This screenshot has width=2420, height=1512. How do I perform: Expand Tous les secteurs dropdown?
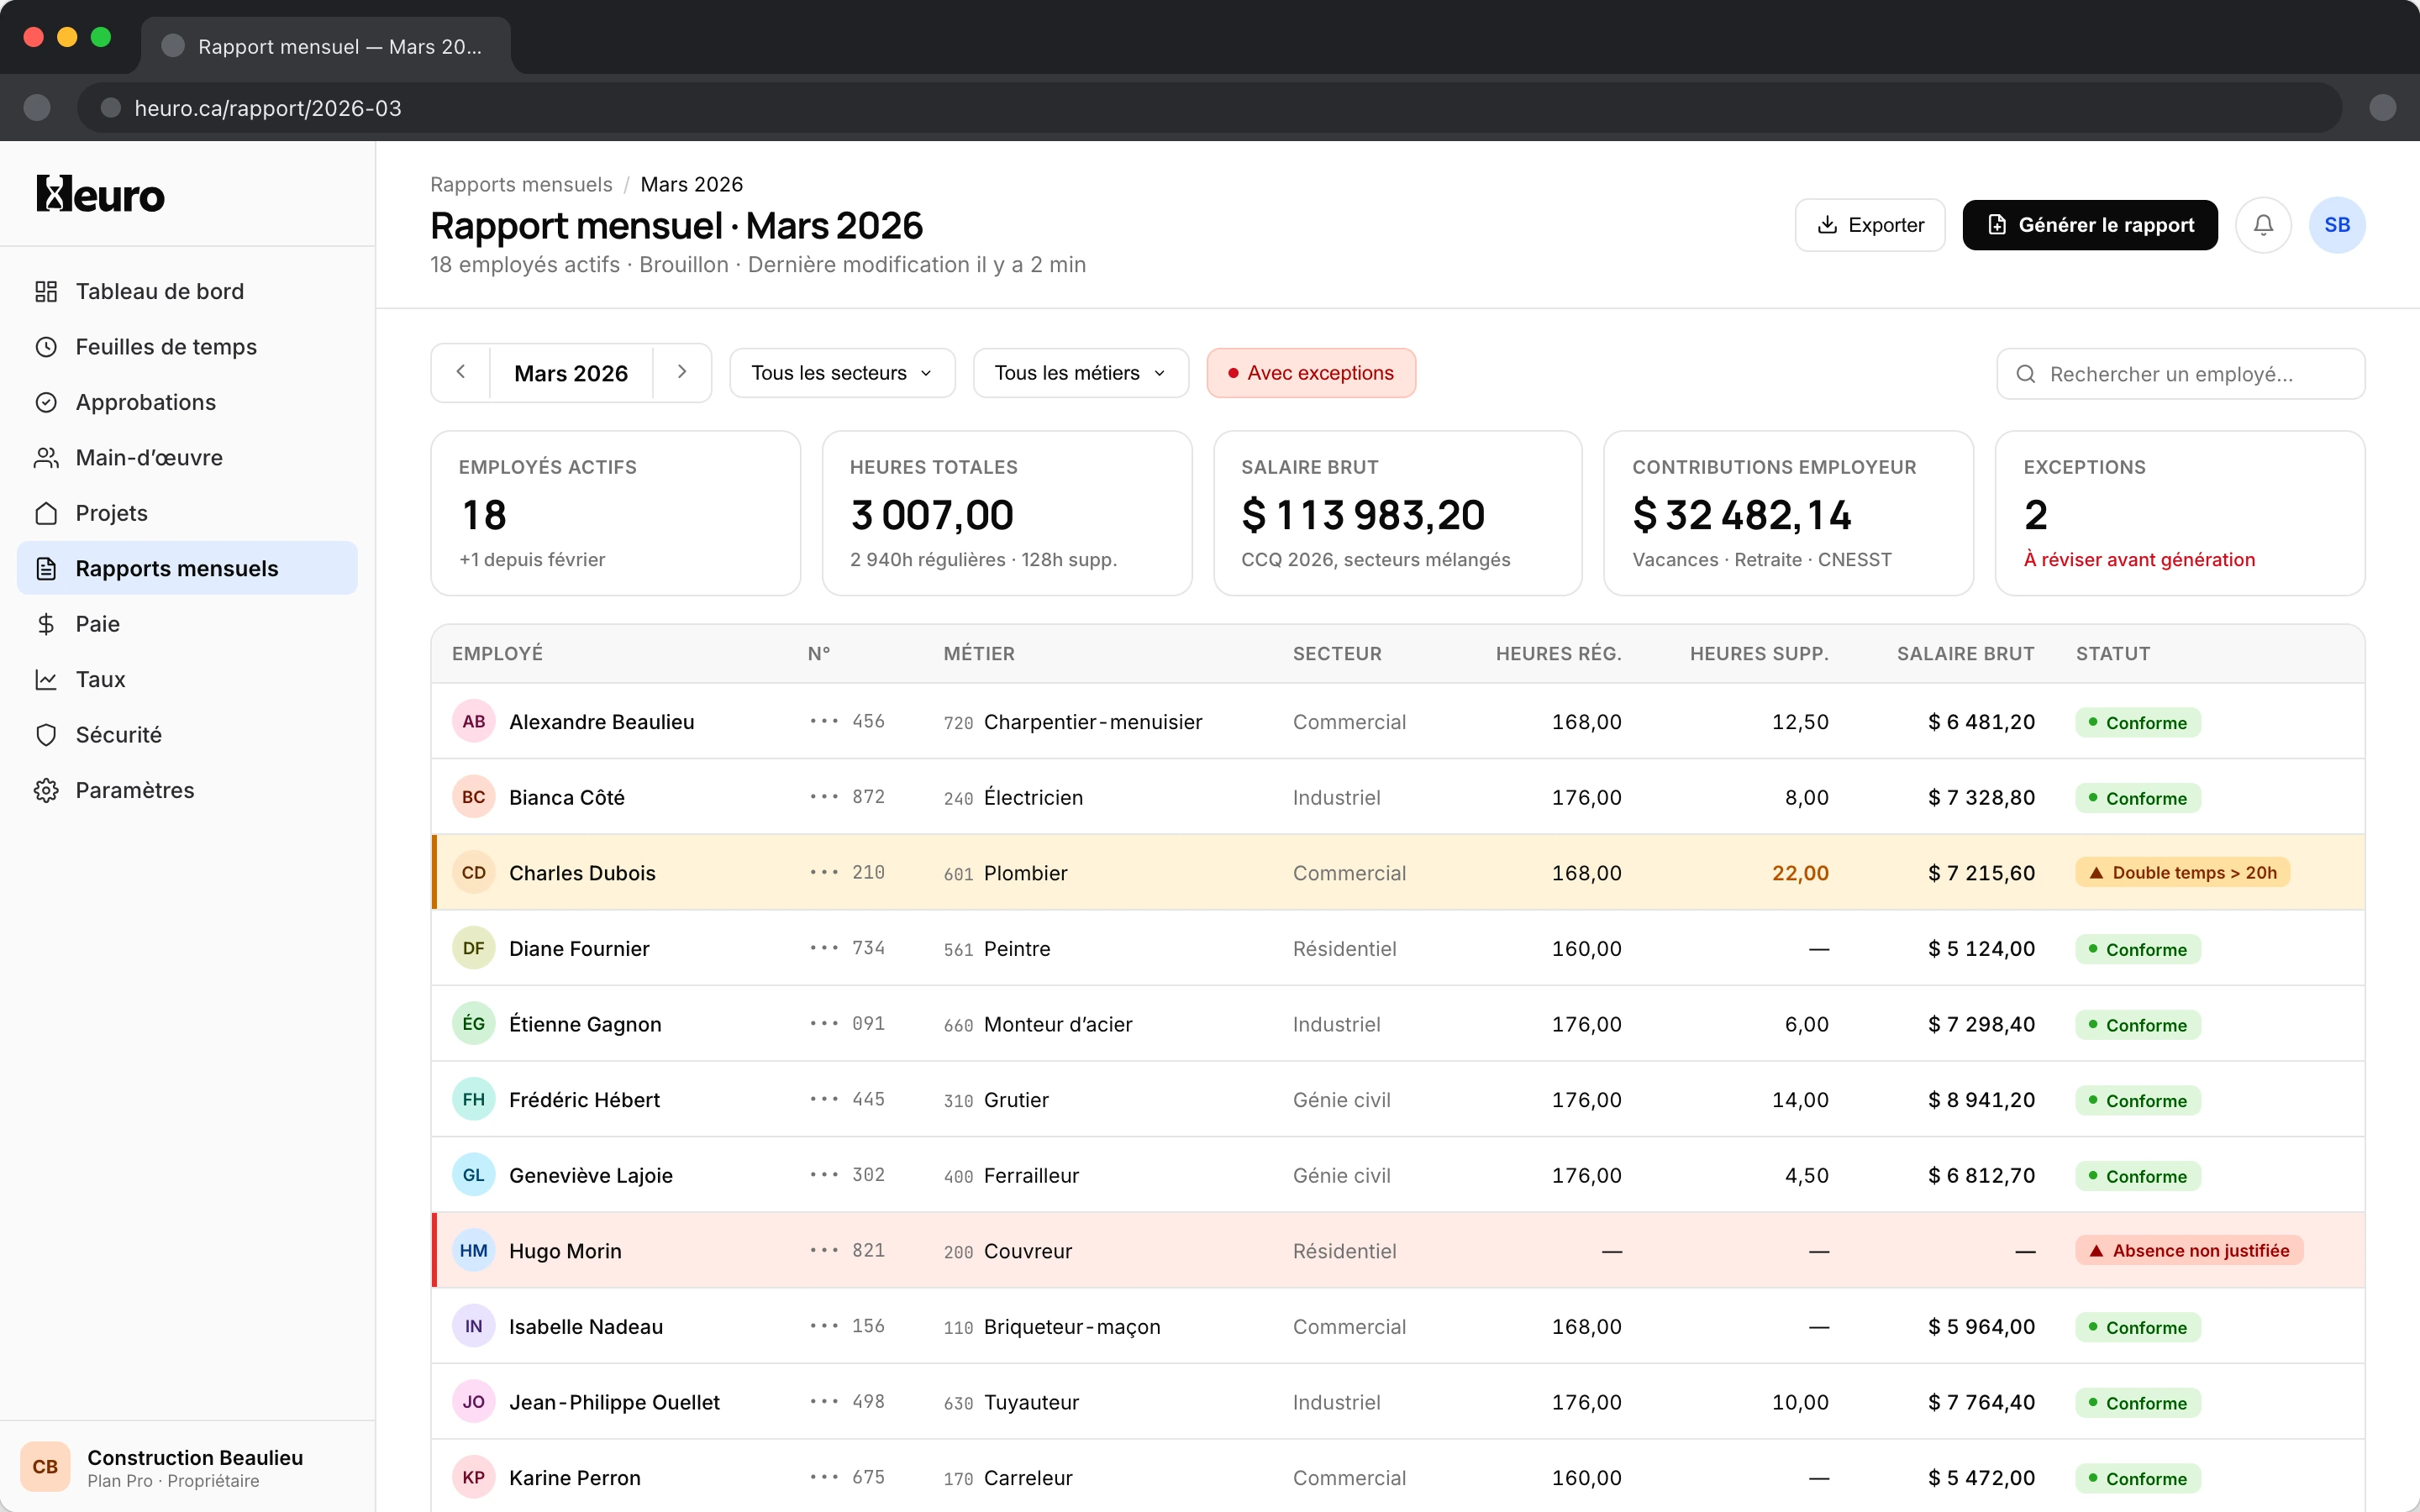(x=841, y=373)
